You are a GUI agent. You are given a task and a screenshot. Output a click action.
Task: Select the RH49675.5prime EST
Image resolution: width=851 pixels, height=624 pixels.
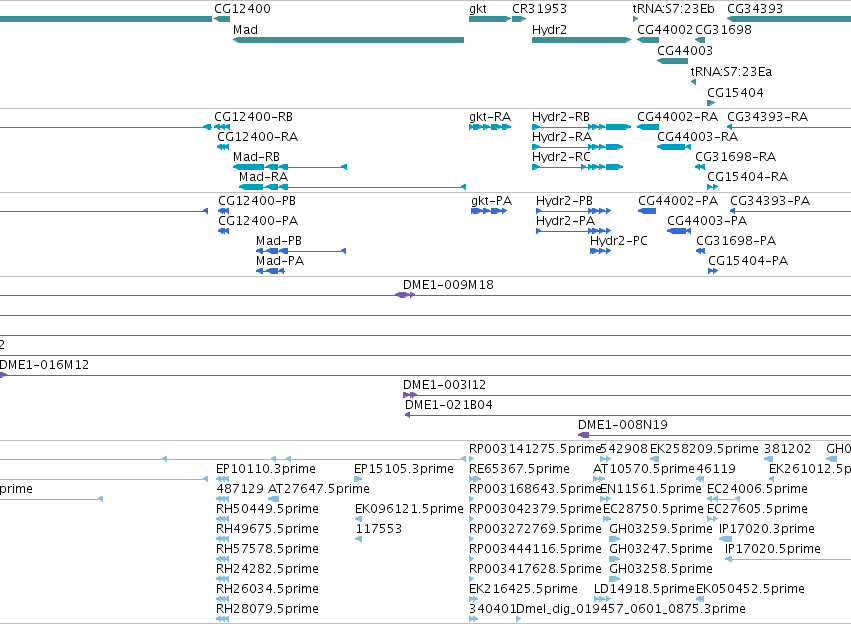222,539
